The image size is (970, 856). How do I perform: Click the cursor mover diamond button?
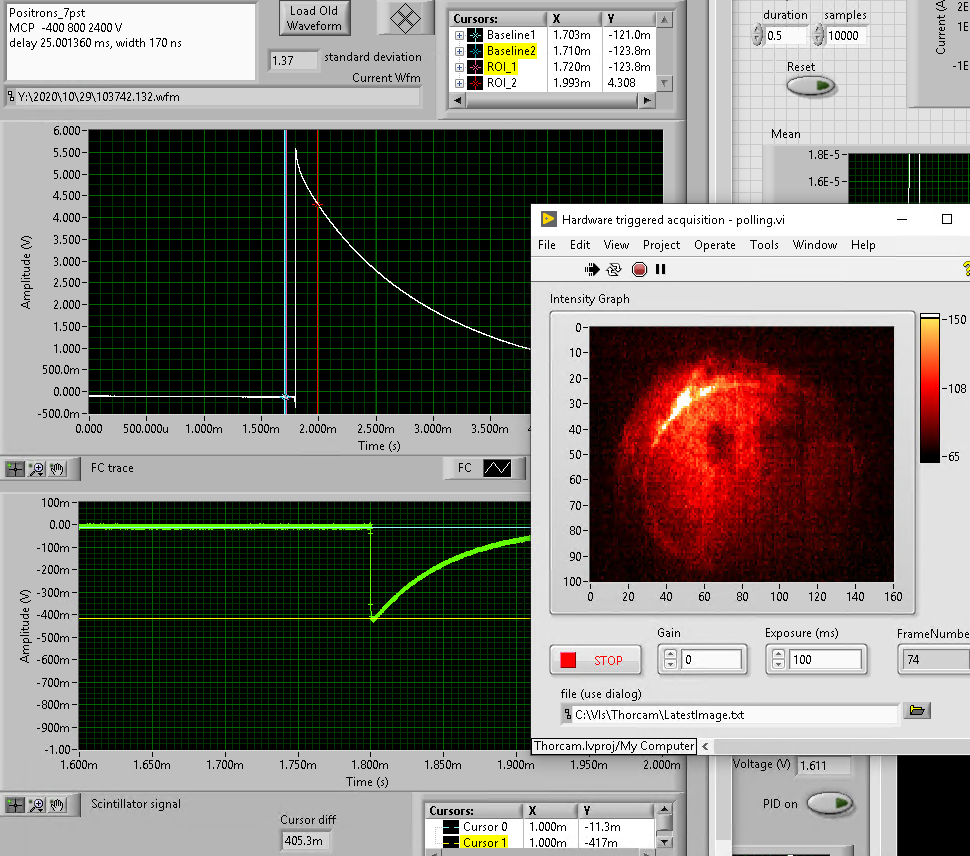click(x=403, y=17)
